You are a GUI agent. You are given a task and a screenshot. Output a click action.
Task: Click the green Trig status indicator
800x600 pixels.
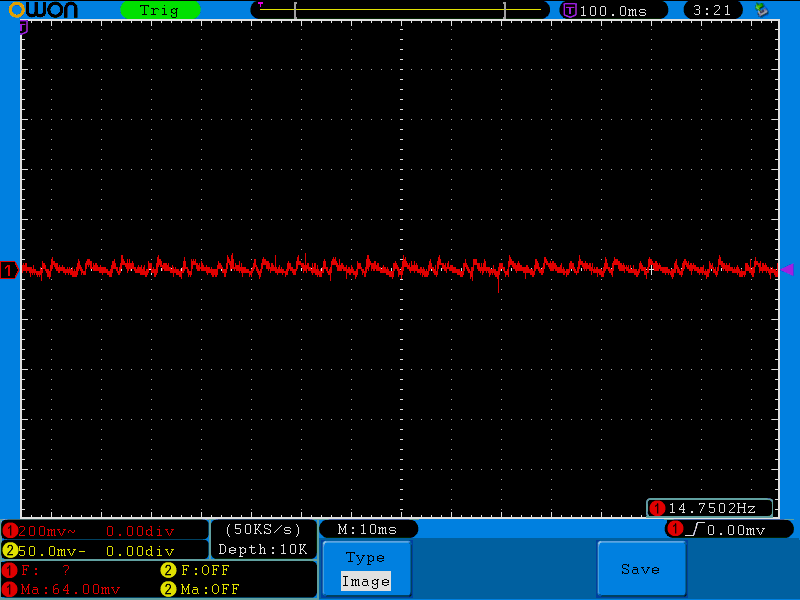click(x=159, y=10)
